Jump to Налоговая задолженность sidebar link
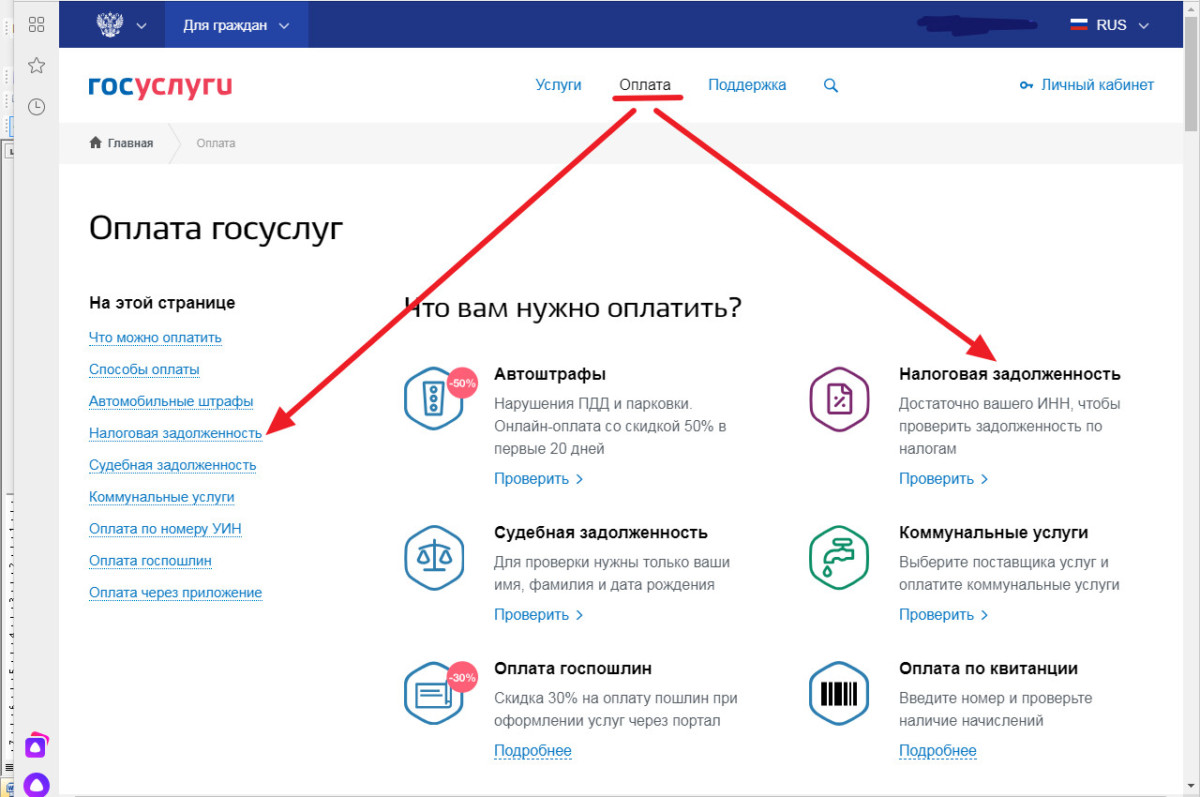 pyautogui.click(x=175, y=433)
